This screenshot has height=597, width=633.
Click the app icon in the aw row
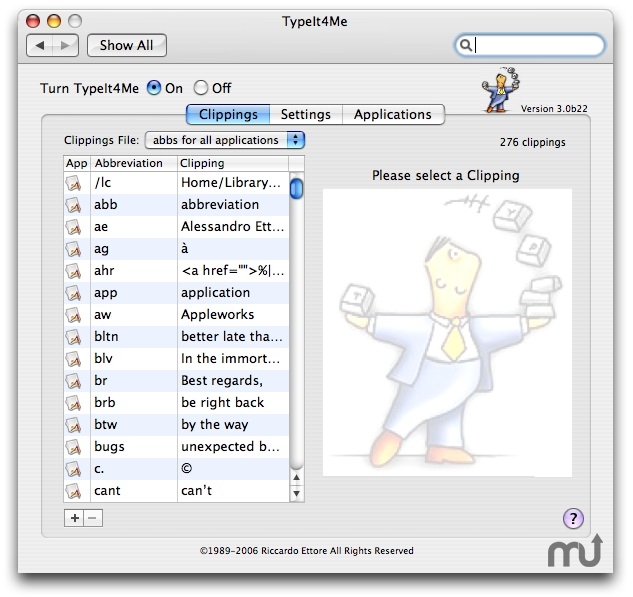[x=73, y=315]
